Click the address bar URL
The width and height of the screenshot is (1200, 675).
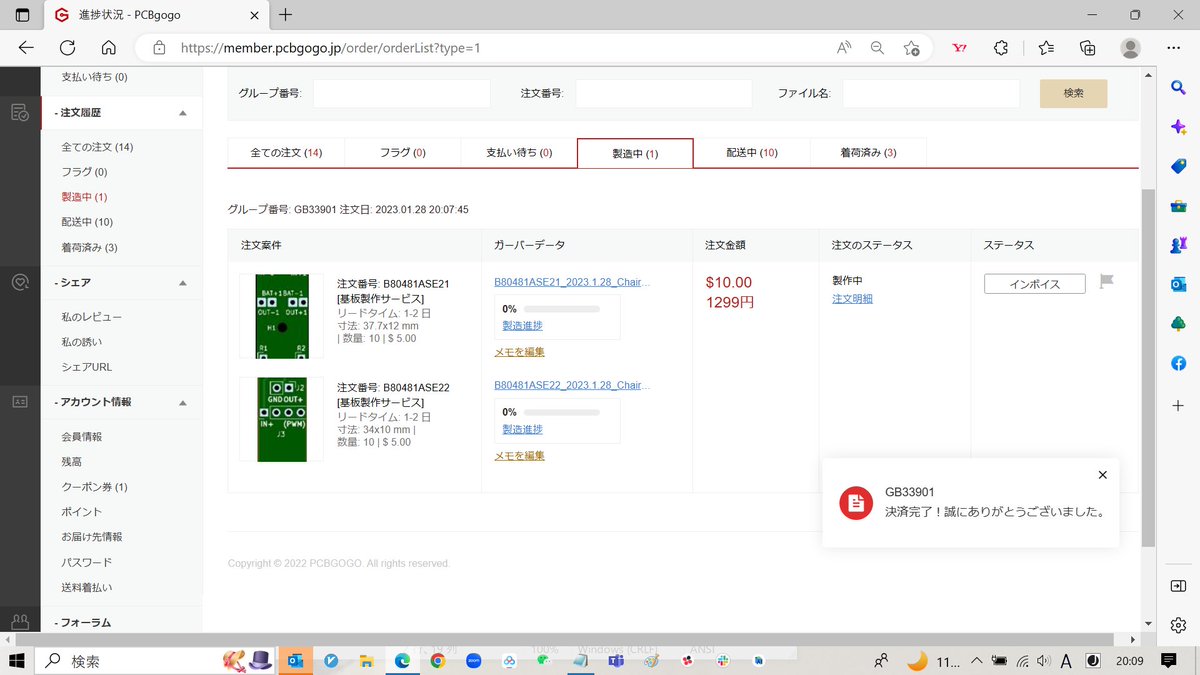pos(331,47)
